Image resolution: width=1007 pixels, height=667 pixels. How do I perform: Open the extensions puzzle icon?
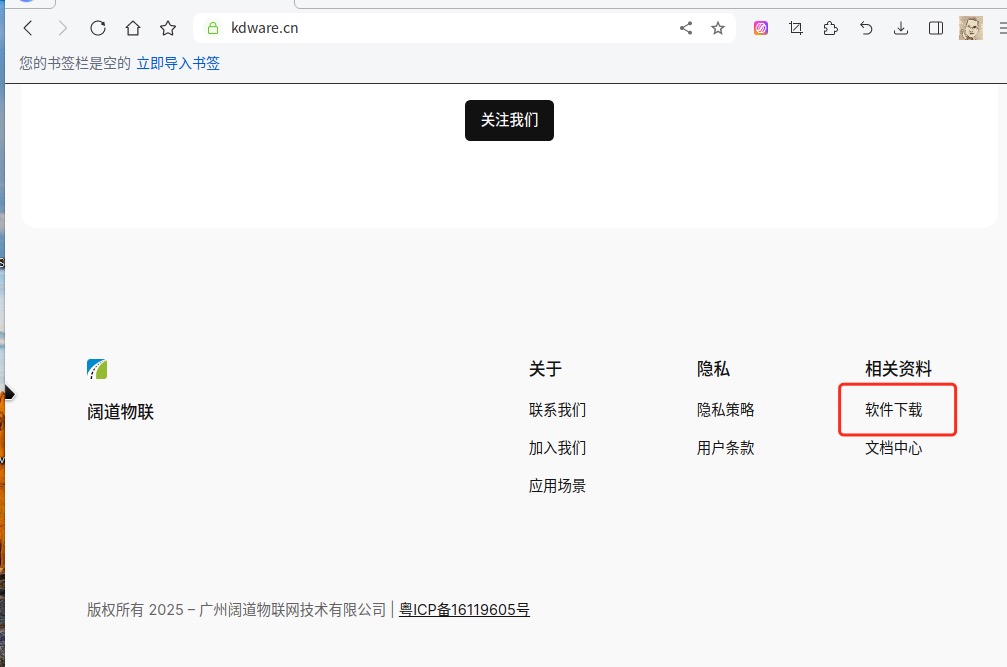point(831,28)
